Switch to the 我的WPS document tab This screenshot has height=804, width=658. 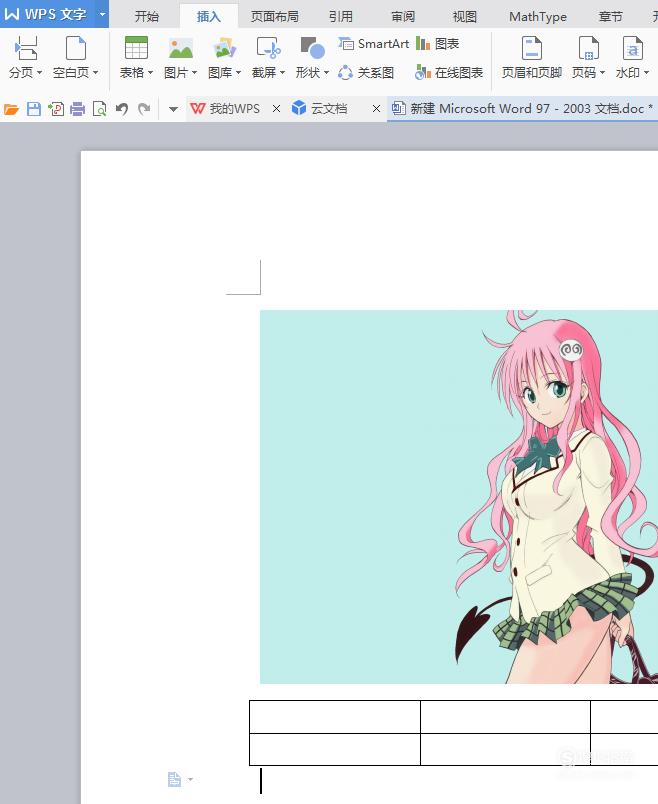(x=226, y=109)
